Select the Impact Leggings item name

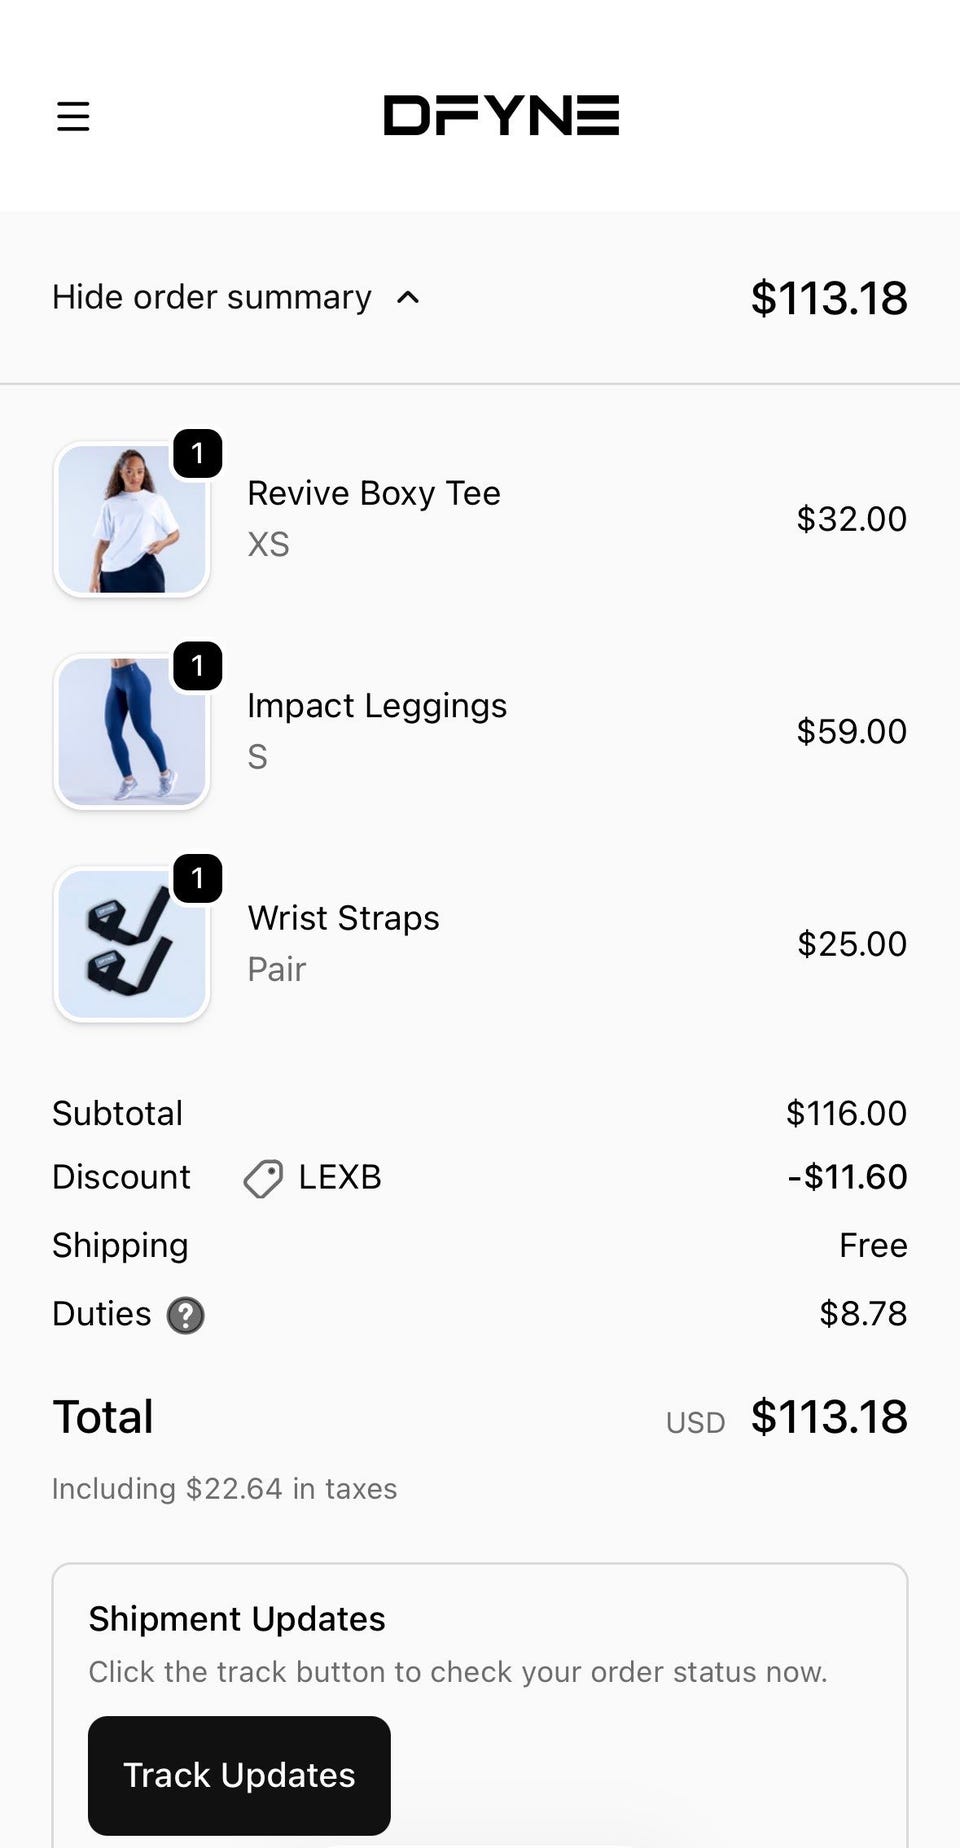pos(377,706)
